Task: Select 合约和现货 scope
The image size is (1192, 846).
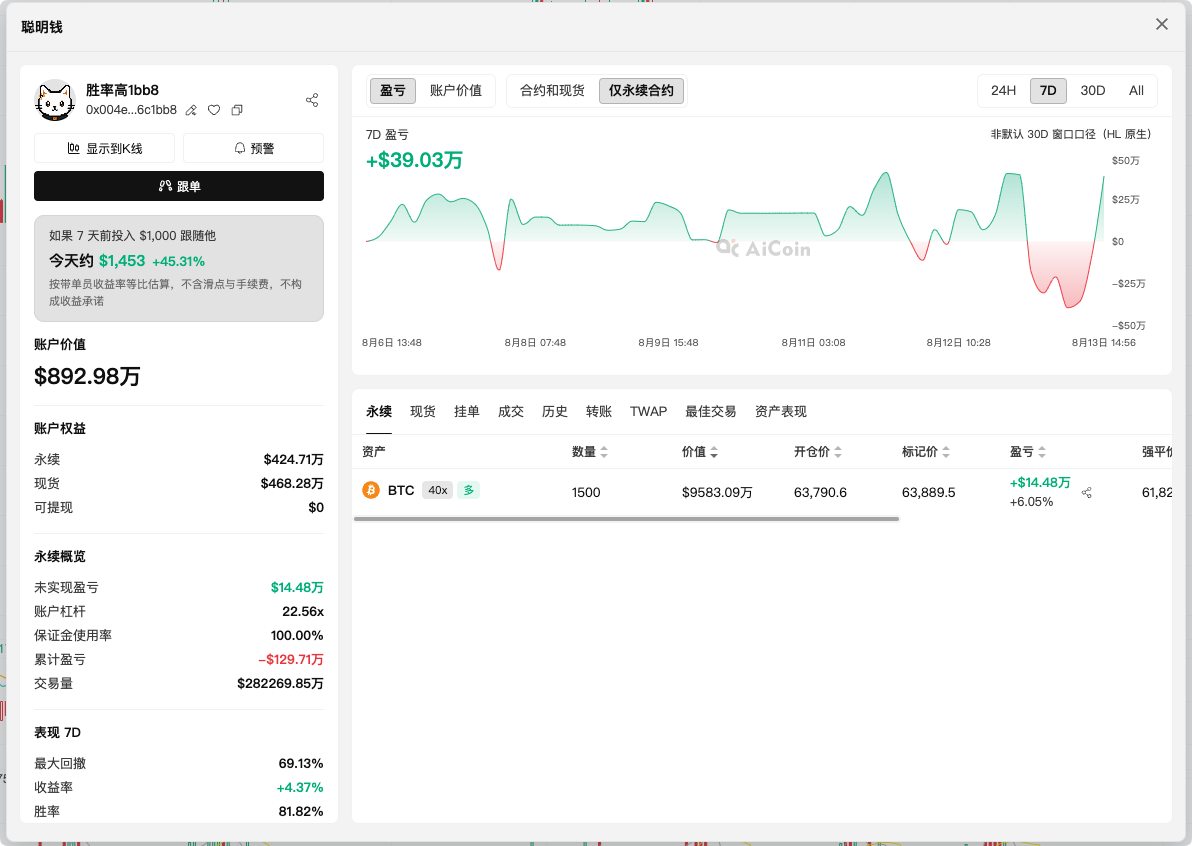Action: [553, 90]
